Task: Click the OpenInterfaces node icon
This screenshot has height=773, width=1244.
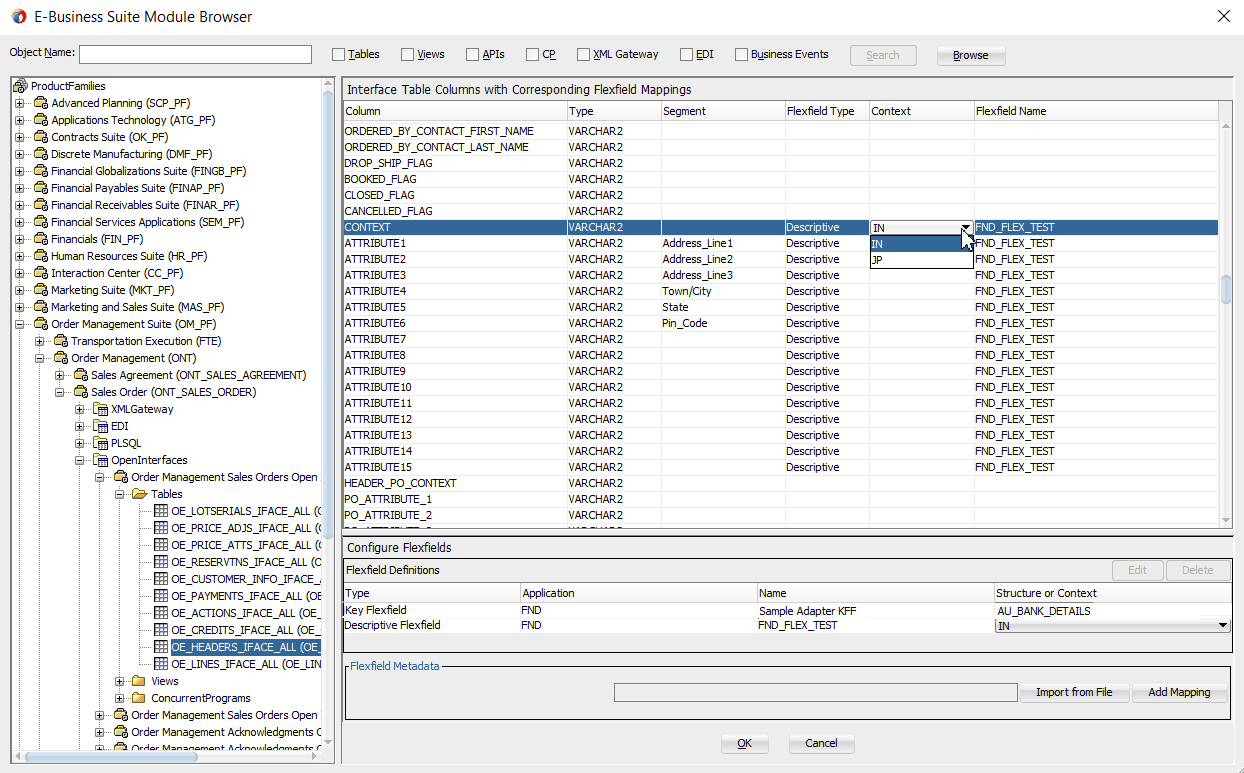Action: (x=101, y=460)
